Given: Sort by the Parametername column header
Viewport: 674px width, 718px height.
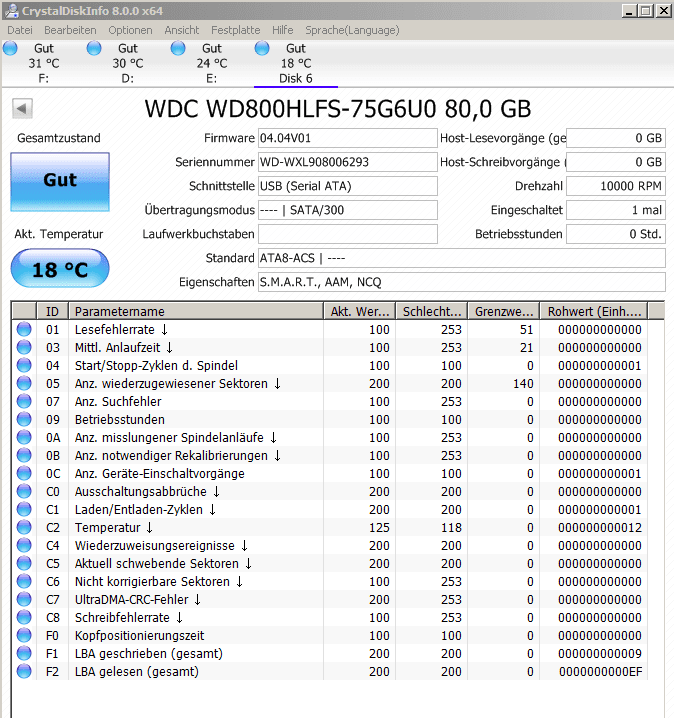Looking at the screenshot, I should coord(196,311).
